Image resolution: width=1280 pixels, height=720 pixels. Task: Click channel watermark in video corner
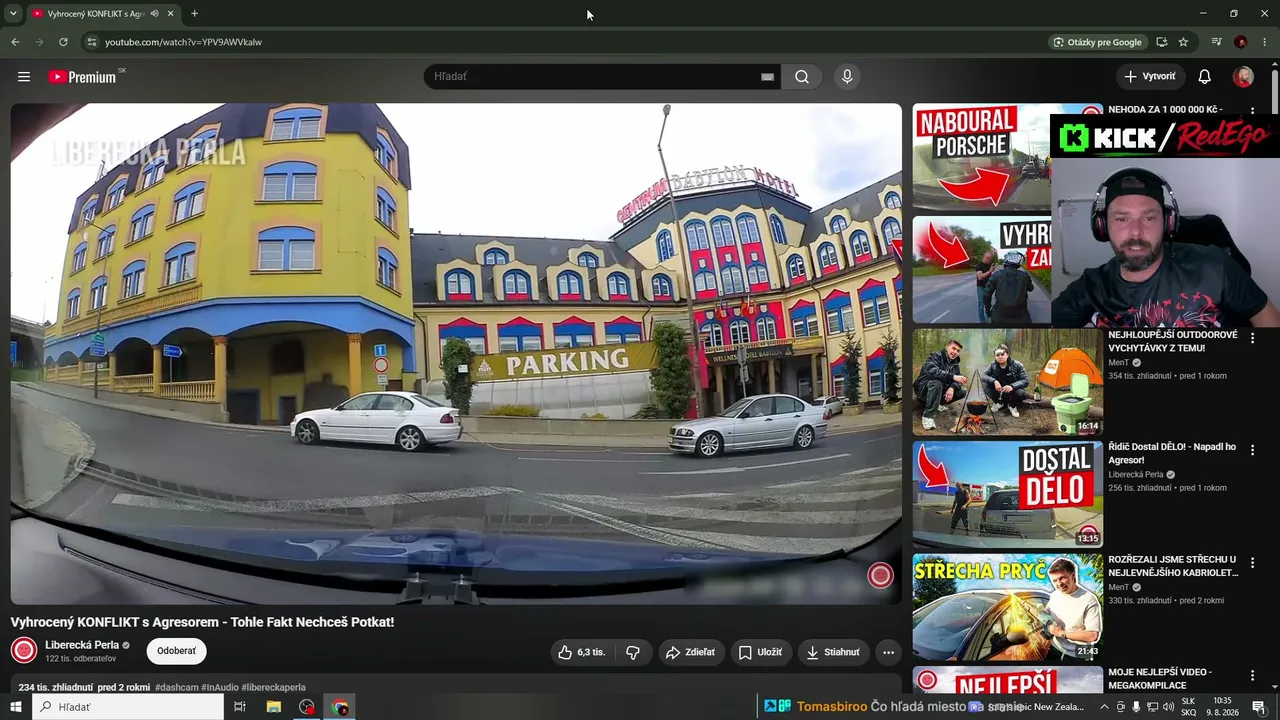pyautogui.click(x=880, y=575)
